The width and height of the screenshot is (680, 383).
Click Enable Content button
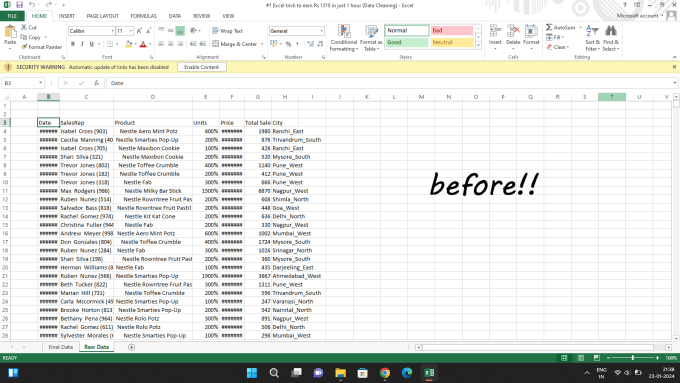[x=202, y=67]
